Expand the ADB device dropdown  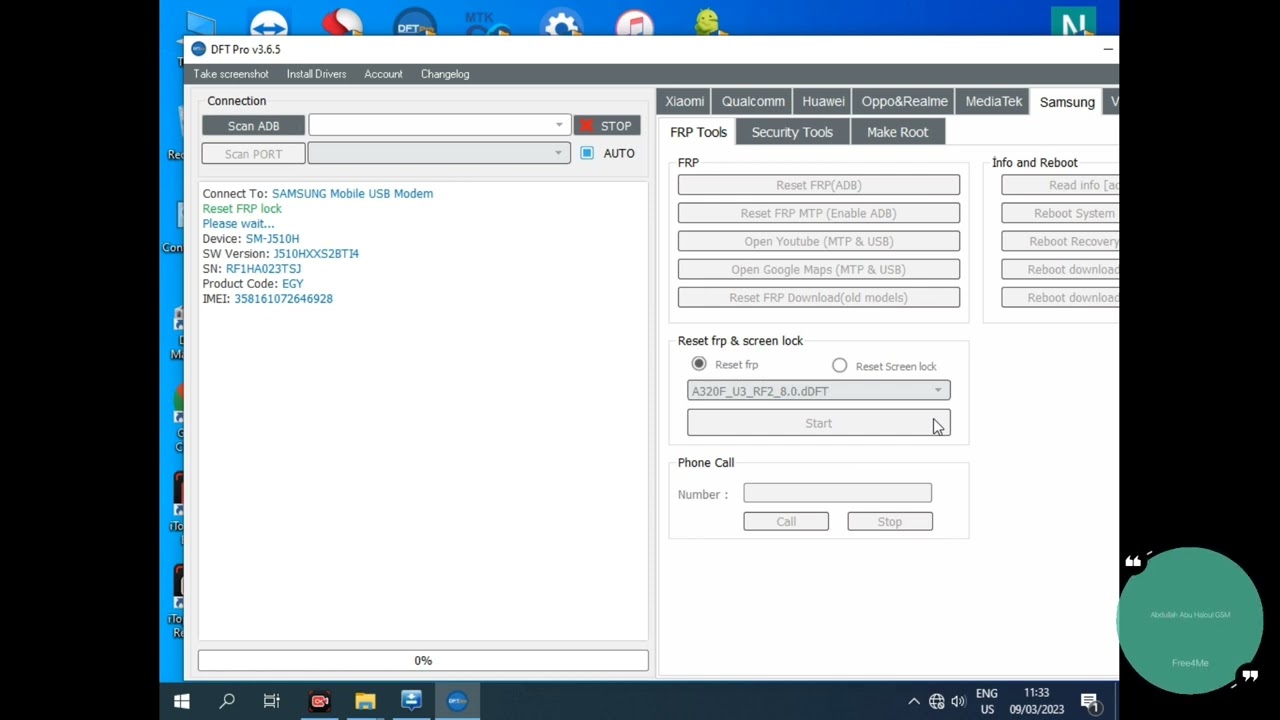559,125
